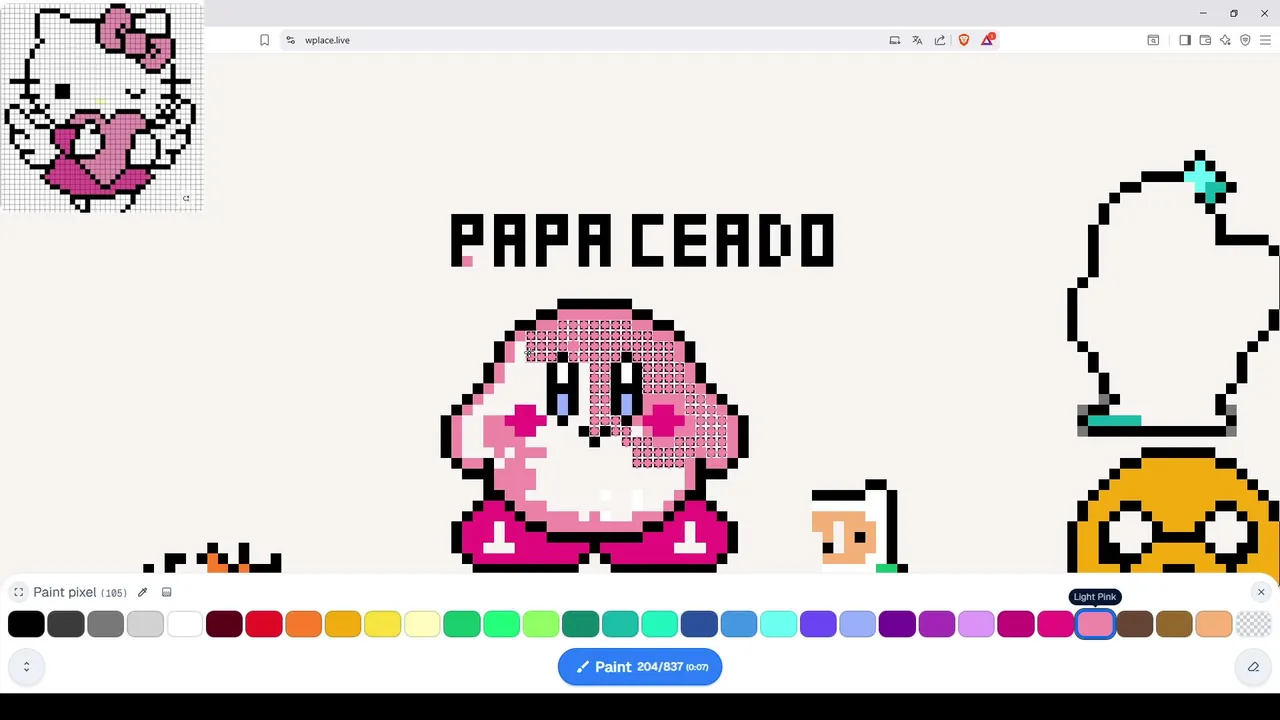Pick the Orange color swatch
This screenshot has height=720, width=1280.
pyautogui.click(x=303, y=624)
